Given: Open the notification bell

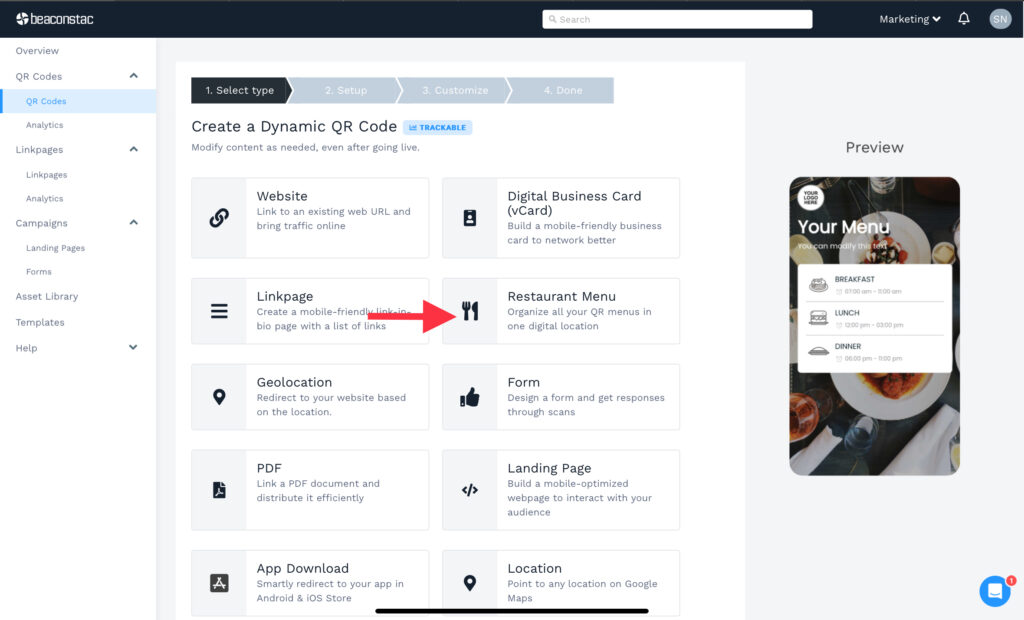Looking at the screenshot, I should [963, 18].
